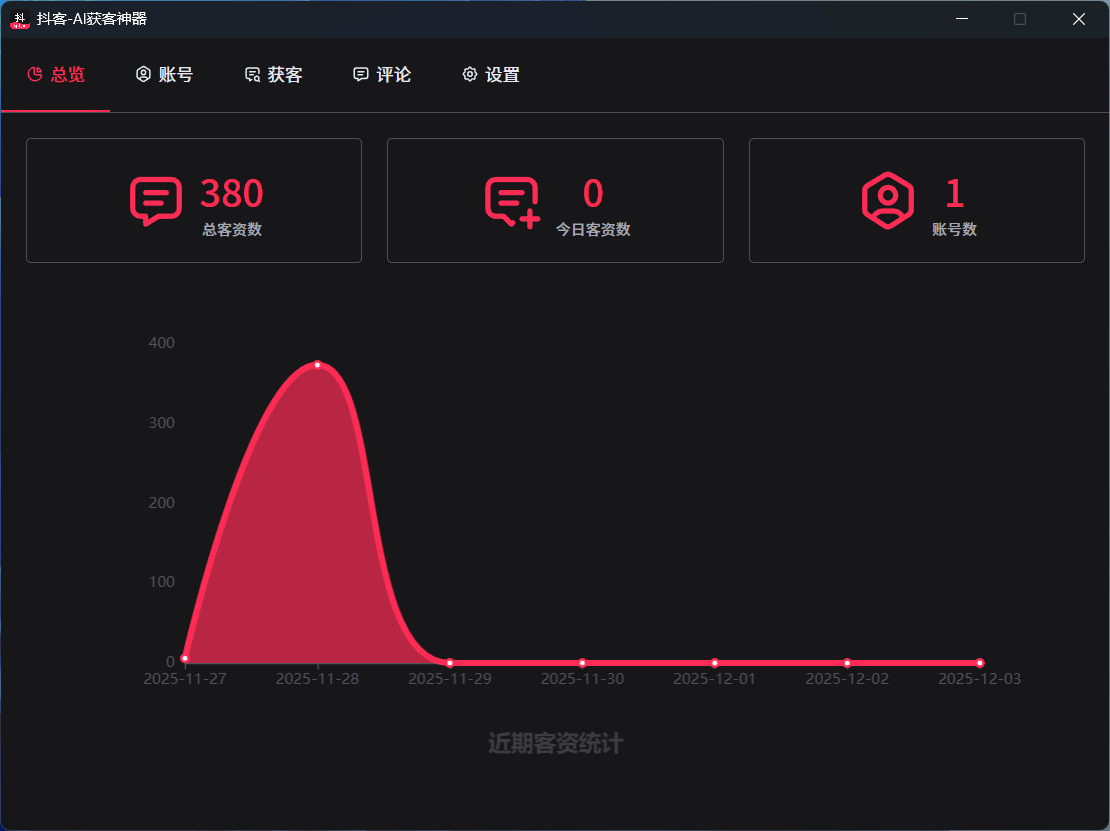This screenshot has width=1110, height=831.
Task: Click the 评论 speech bubble icon
Action: [361, 75]
